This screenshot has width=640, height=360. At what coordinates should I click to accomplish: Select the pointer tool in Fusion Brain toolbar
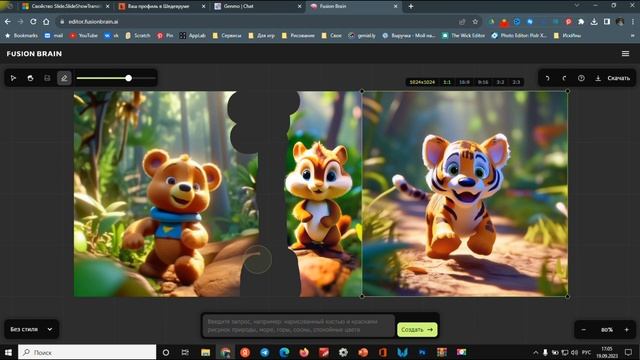[x=13, y=78]
